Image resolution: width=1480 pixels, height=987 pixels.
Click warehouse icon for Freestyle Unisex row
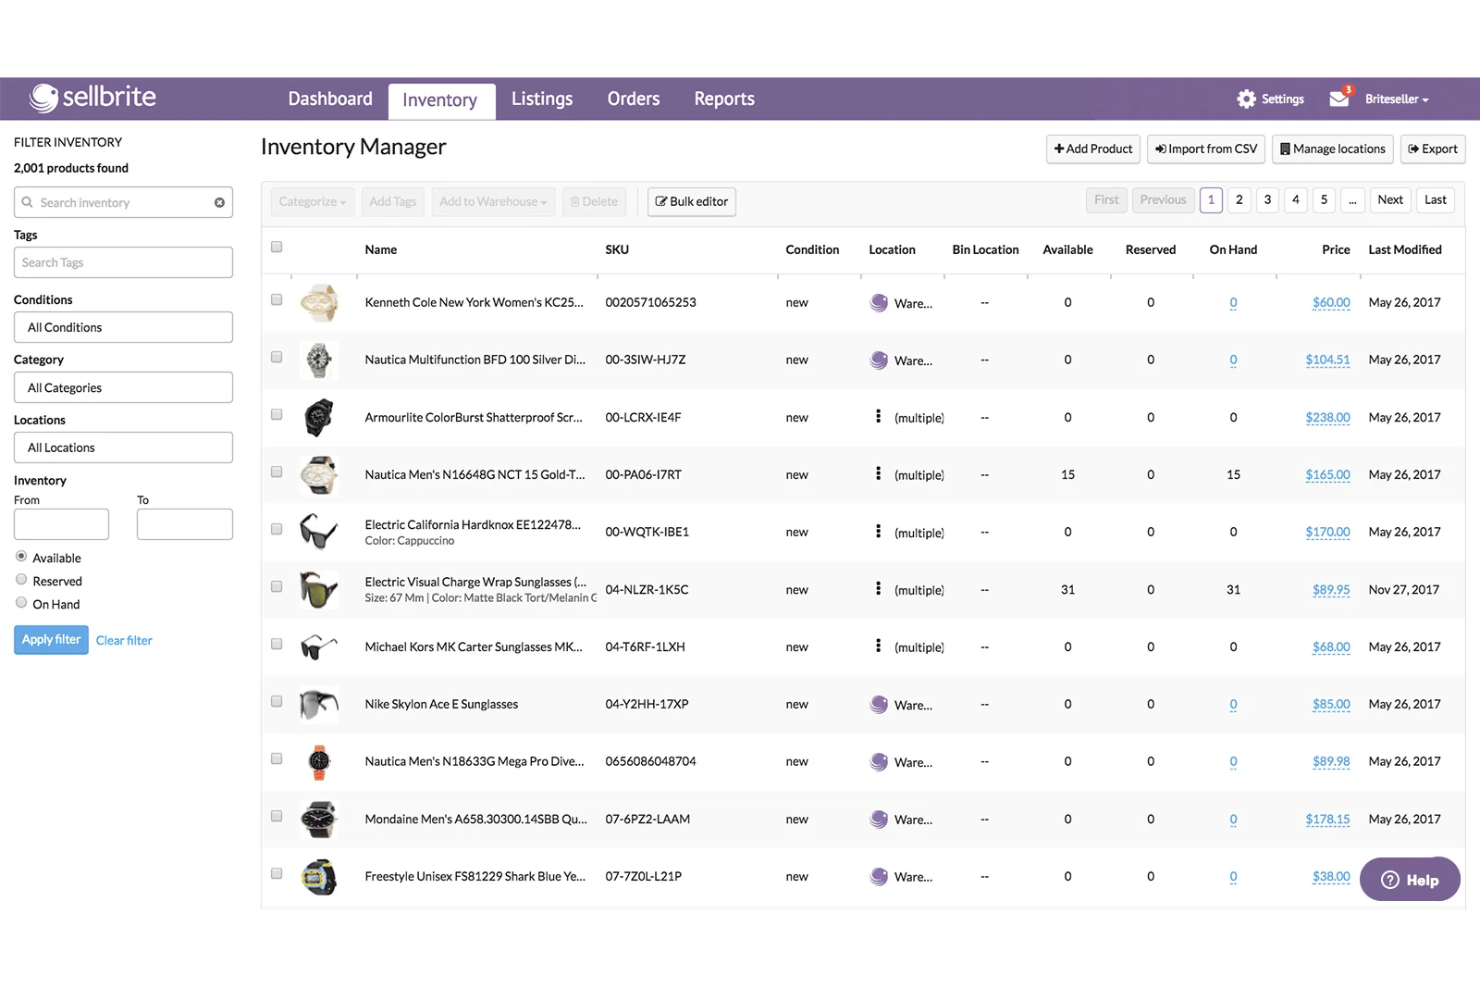tap(879, 877)
